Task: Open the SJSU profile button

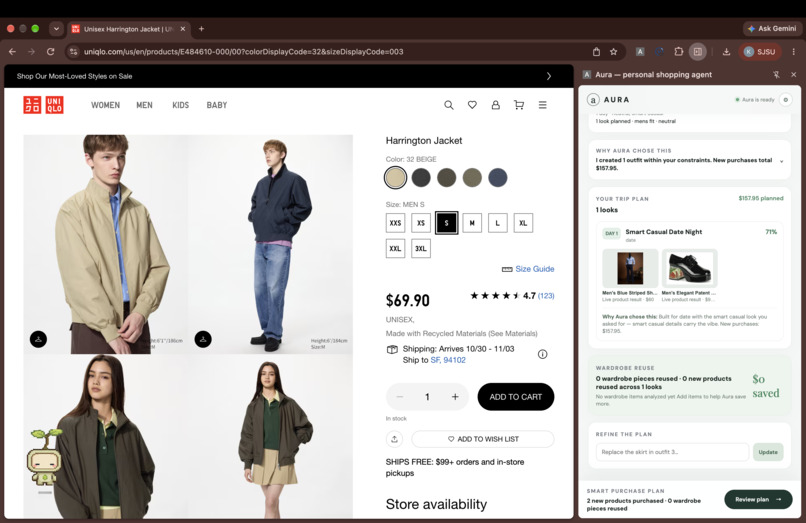Action: (x=760, y=51)
